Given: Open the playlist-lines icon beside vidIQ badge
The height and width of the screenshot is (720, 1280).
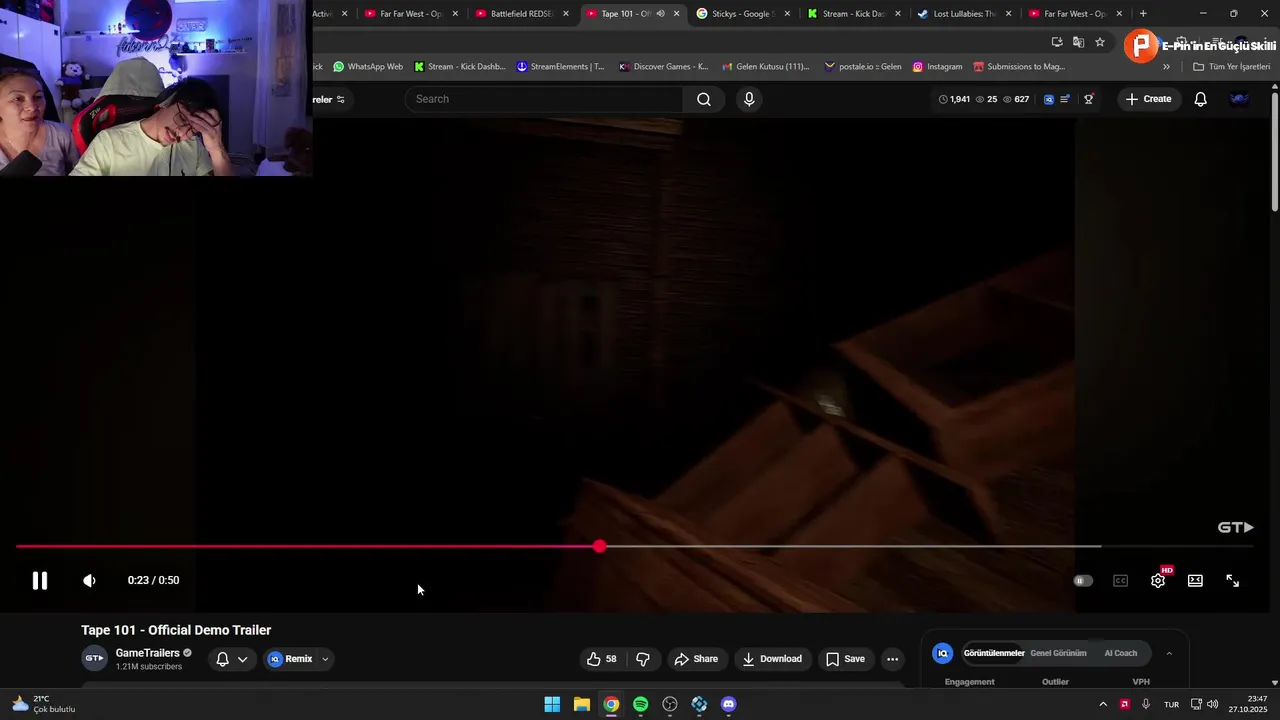Looking at the screenshot, I should pyautogui.click(x=1065, y=99).
